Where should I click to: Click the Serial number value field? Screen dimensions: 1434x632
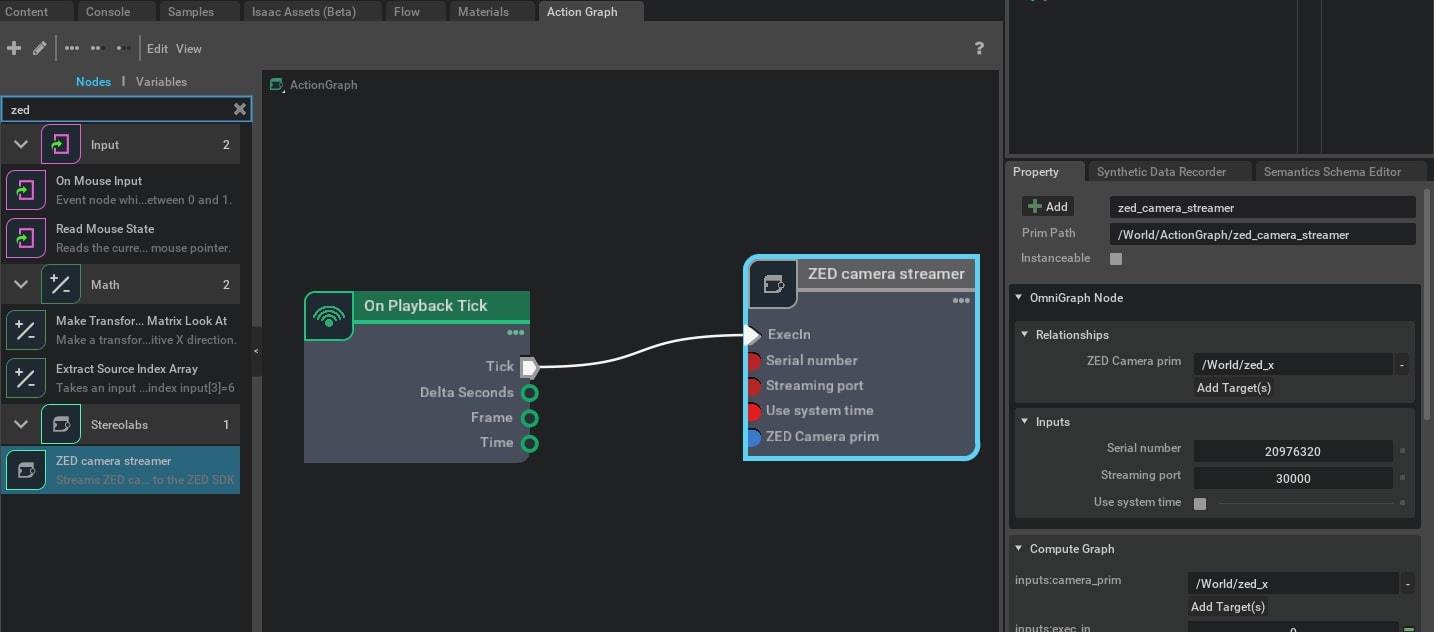click(1293, 452)
